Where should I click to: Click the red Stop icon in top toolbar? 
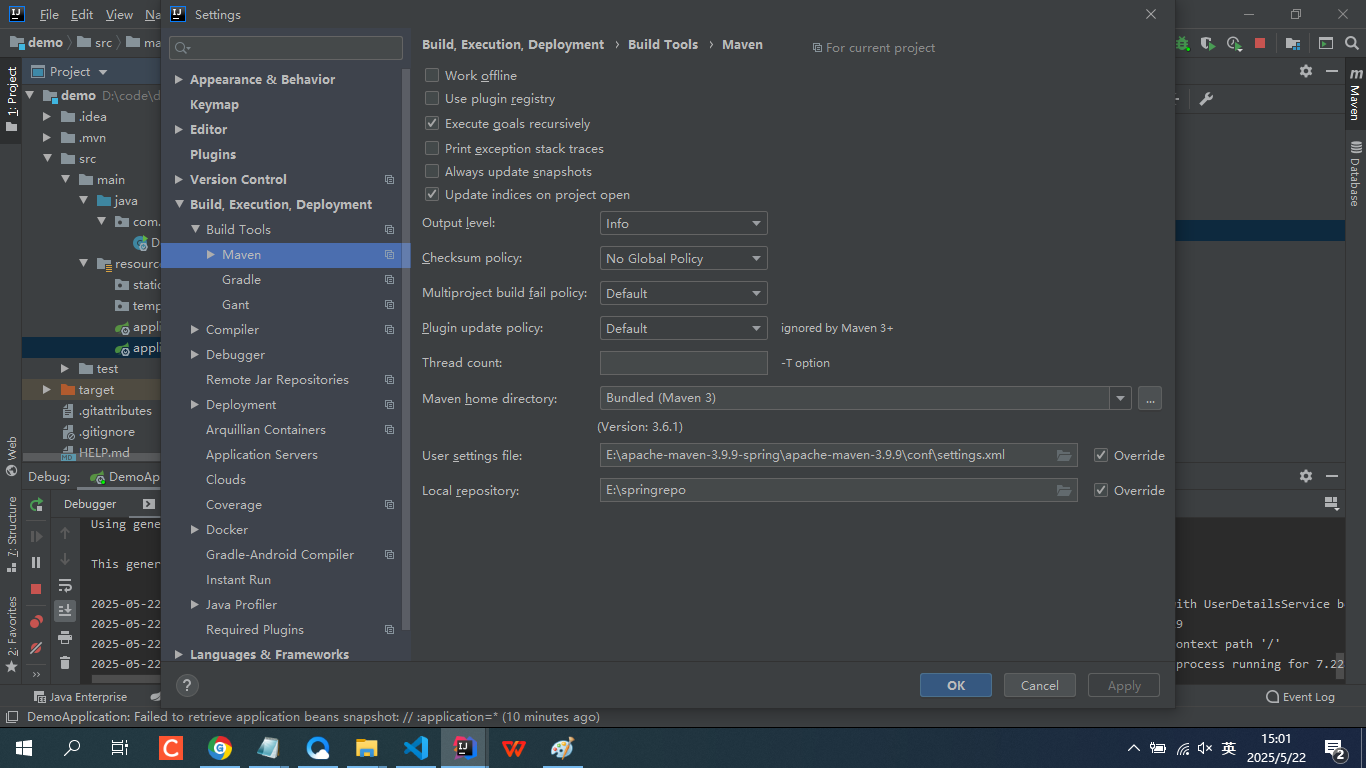pos(1260,44)
